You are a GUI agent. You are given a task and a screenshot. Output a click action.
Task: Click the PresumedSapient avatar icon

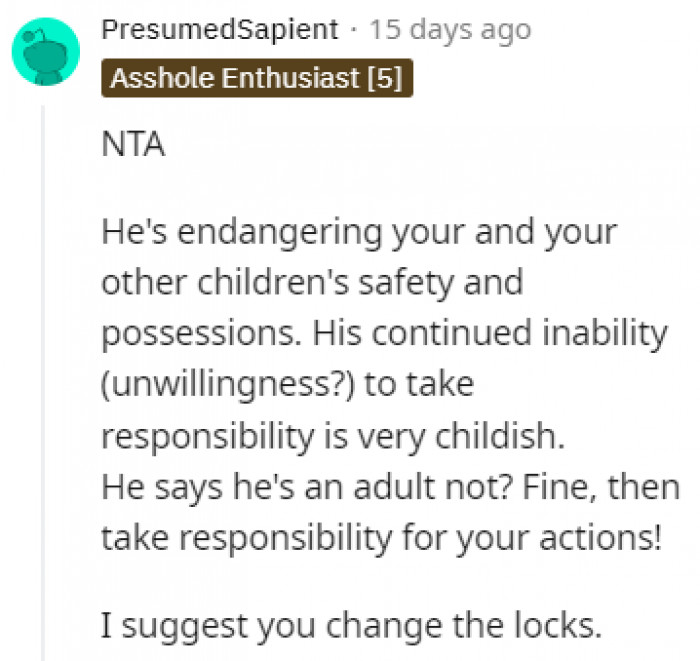coord(46,50)
